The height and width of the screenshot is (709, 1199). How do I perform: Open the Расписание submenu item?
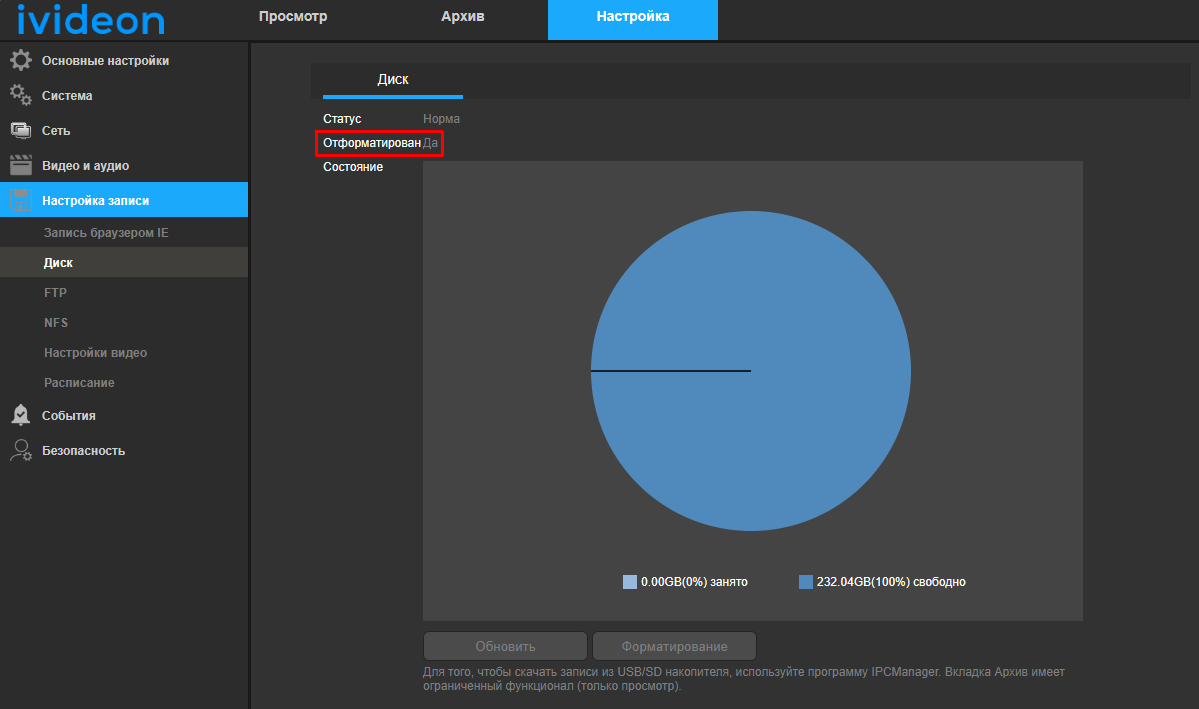pos(124,382)
